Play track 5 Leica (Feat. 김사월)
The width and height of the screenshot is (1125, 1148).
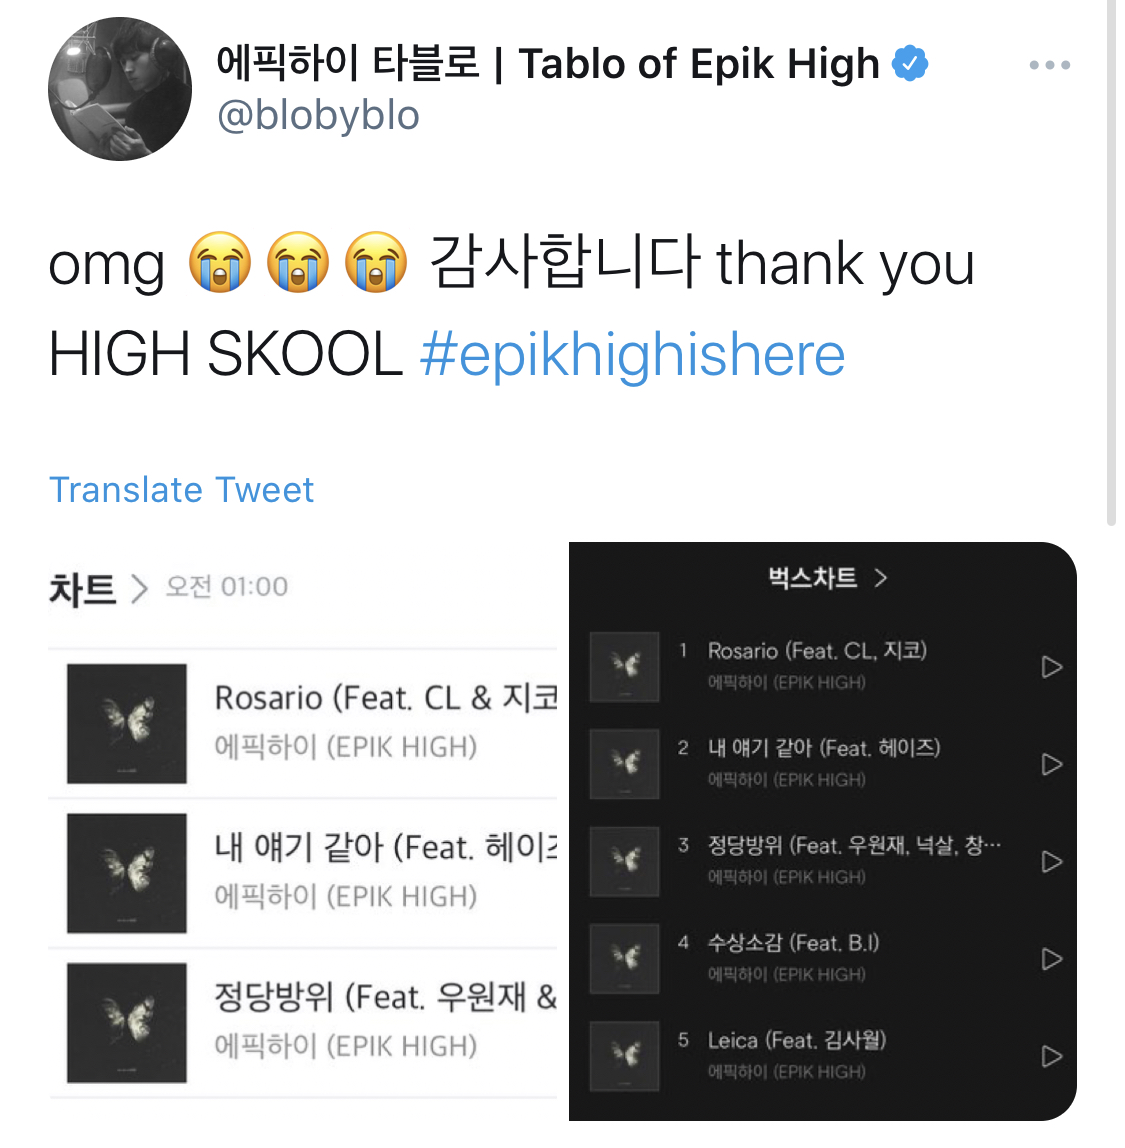coord(1052,1056)
